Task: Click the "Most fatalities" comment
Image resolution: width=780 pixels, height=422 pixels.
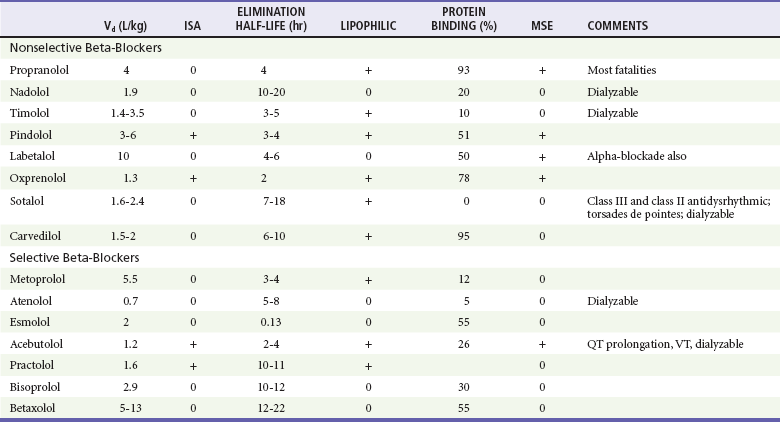Action: (626, 71)
